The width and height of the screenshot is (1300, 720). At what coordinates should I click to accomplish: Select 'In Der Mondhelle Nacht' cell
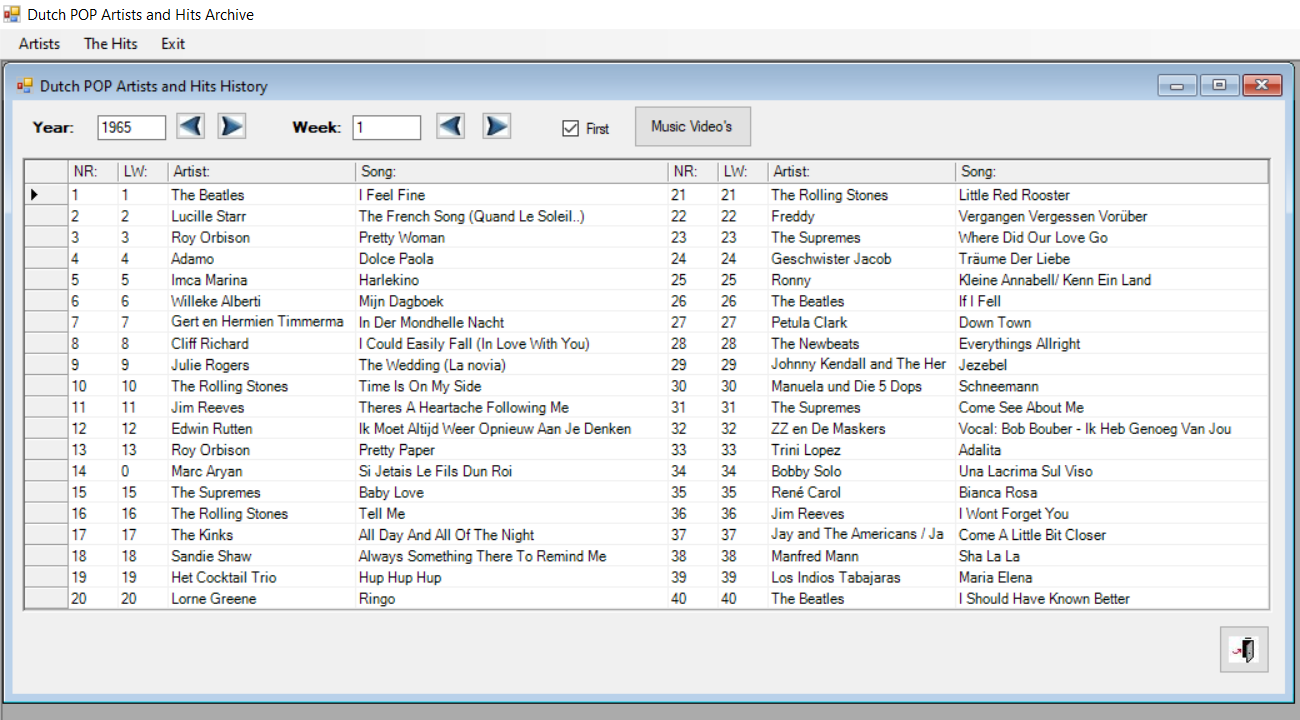coord(511,322)
